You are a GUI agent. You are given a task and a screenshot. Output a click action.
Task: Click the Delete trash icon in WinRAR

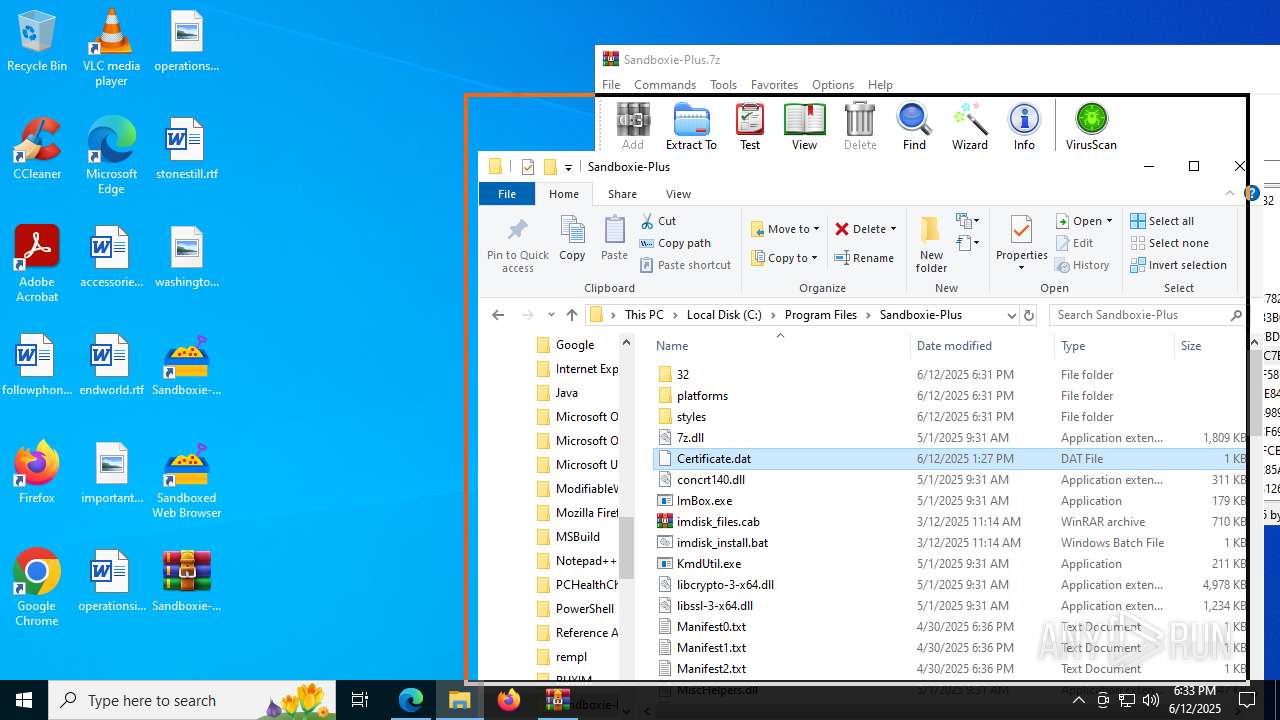860,126
